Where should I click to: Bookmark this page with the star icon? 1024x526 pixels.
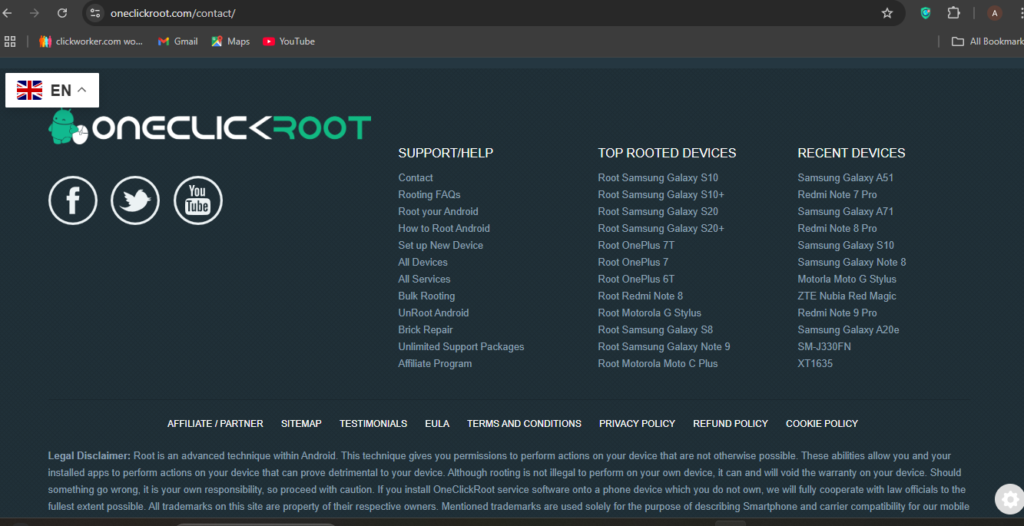(x=887, y=13)
